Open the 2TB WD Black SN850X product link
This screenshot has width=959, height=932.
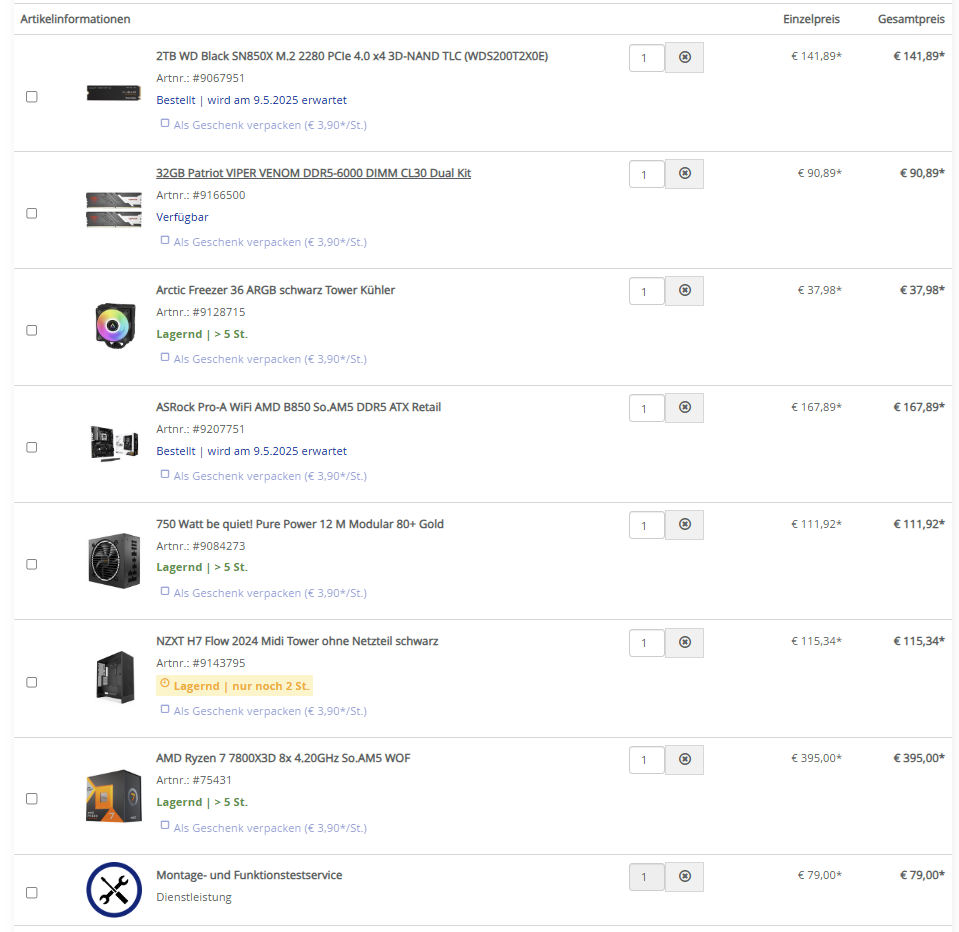tap(352, 56)
